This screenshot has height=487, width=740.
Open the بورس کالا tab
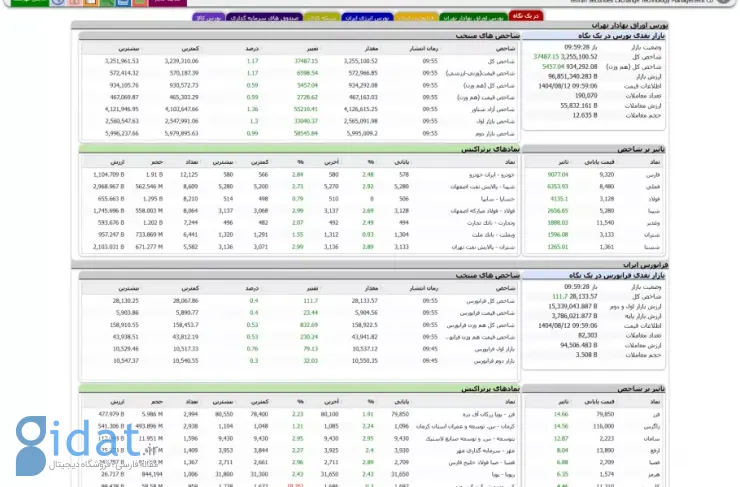pos(210,18)
